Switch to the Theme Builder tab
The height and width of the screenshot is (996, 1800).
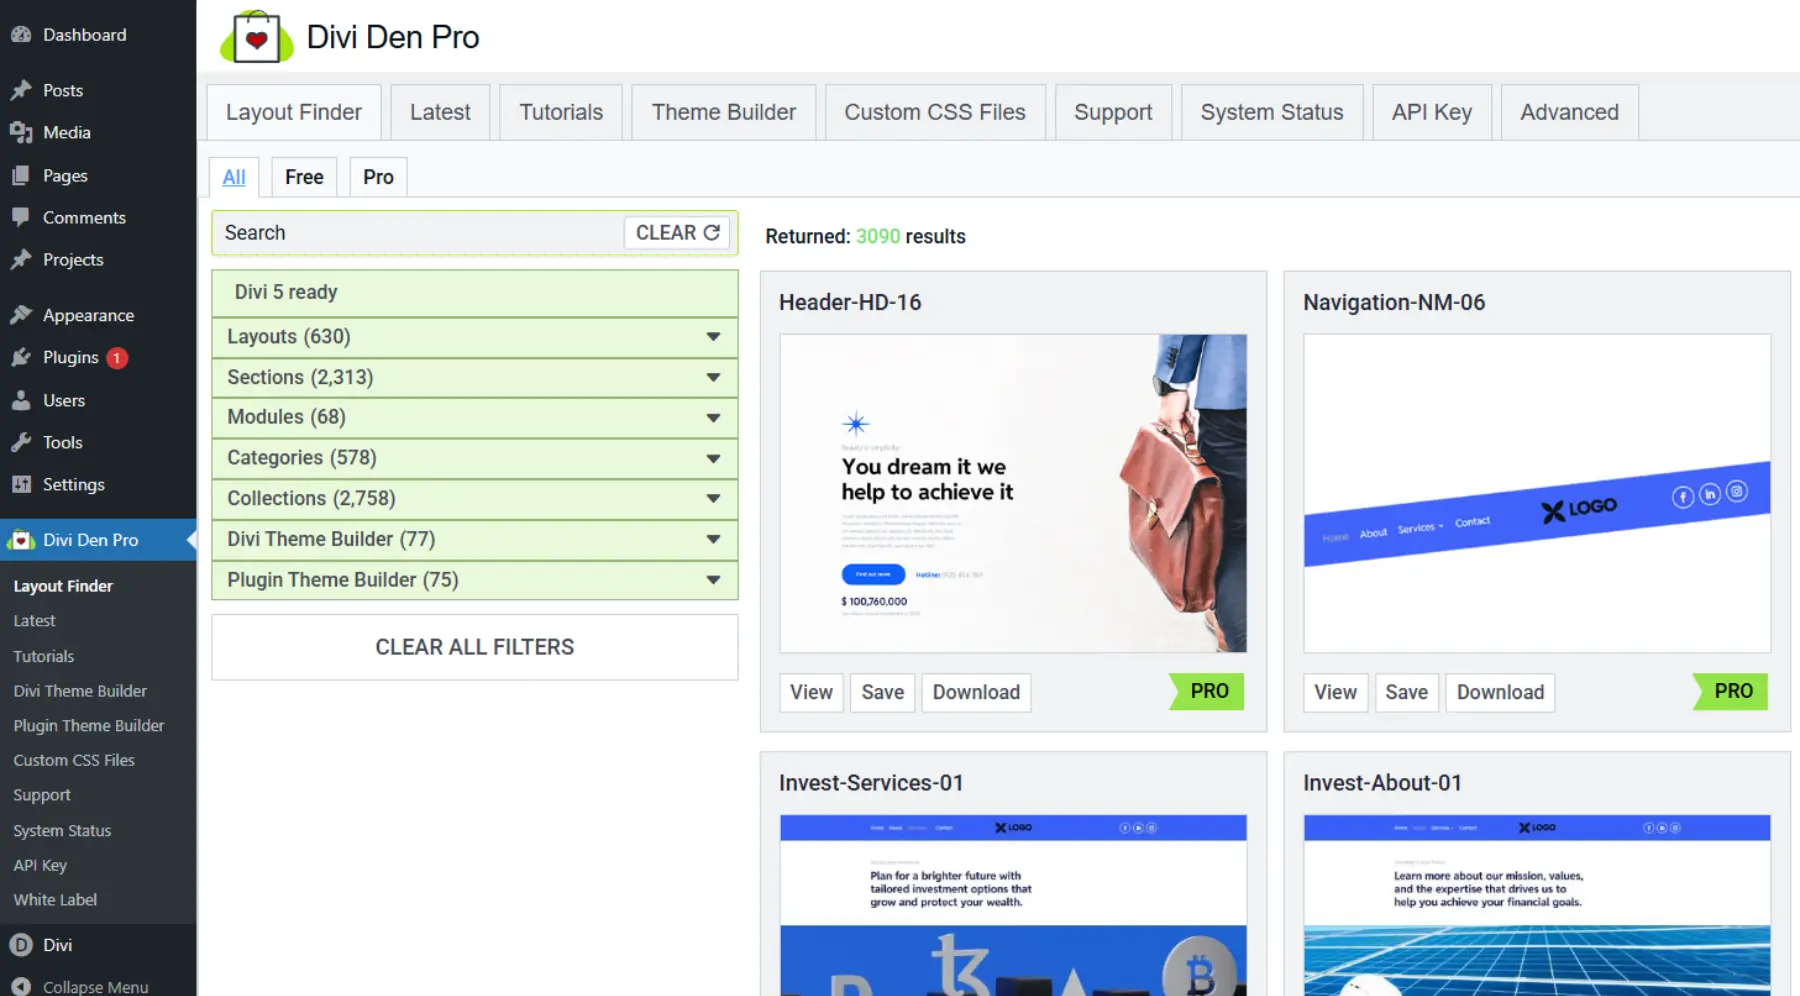tap(723, 112)
